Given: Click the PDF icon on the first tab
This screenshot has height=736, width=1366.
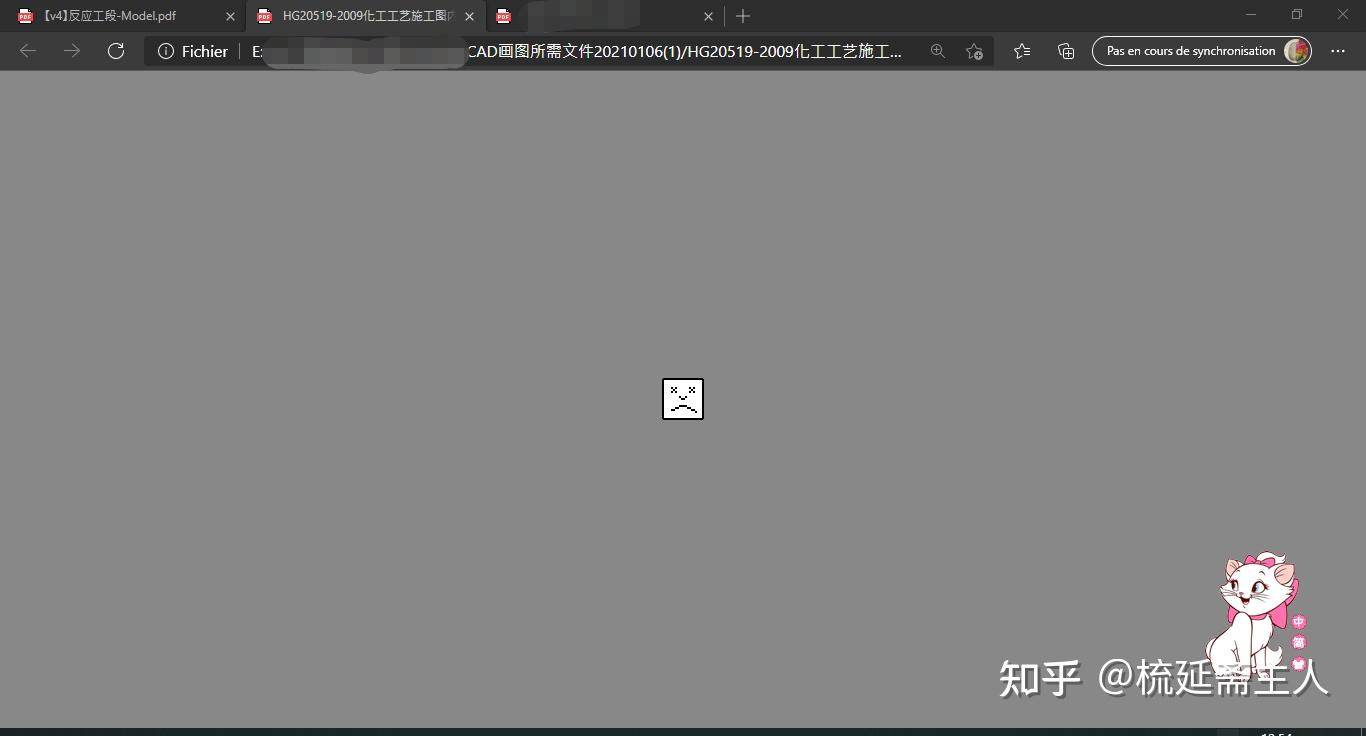Looking at the screenshot, I should [x=23, y=16].
